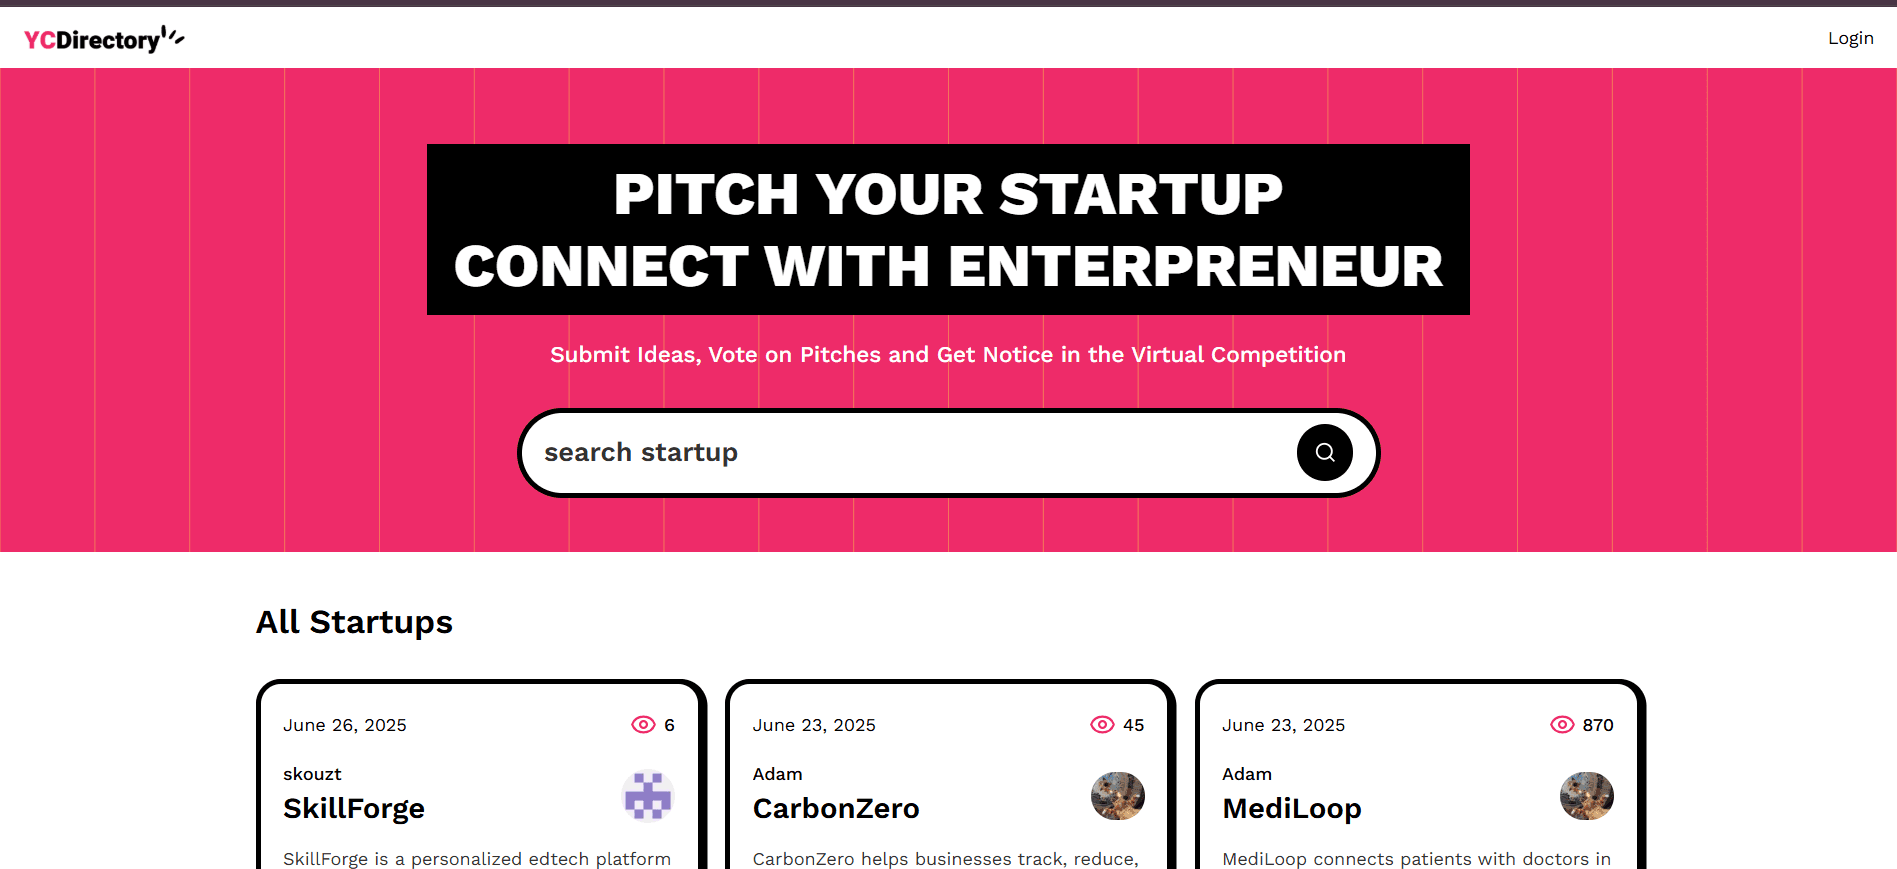Click author name Adam on CarbonZero card
1897x869 pixels.
pos(777,774)
